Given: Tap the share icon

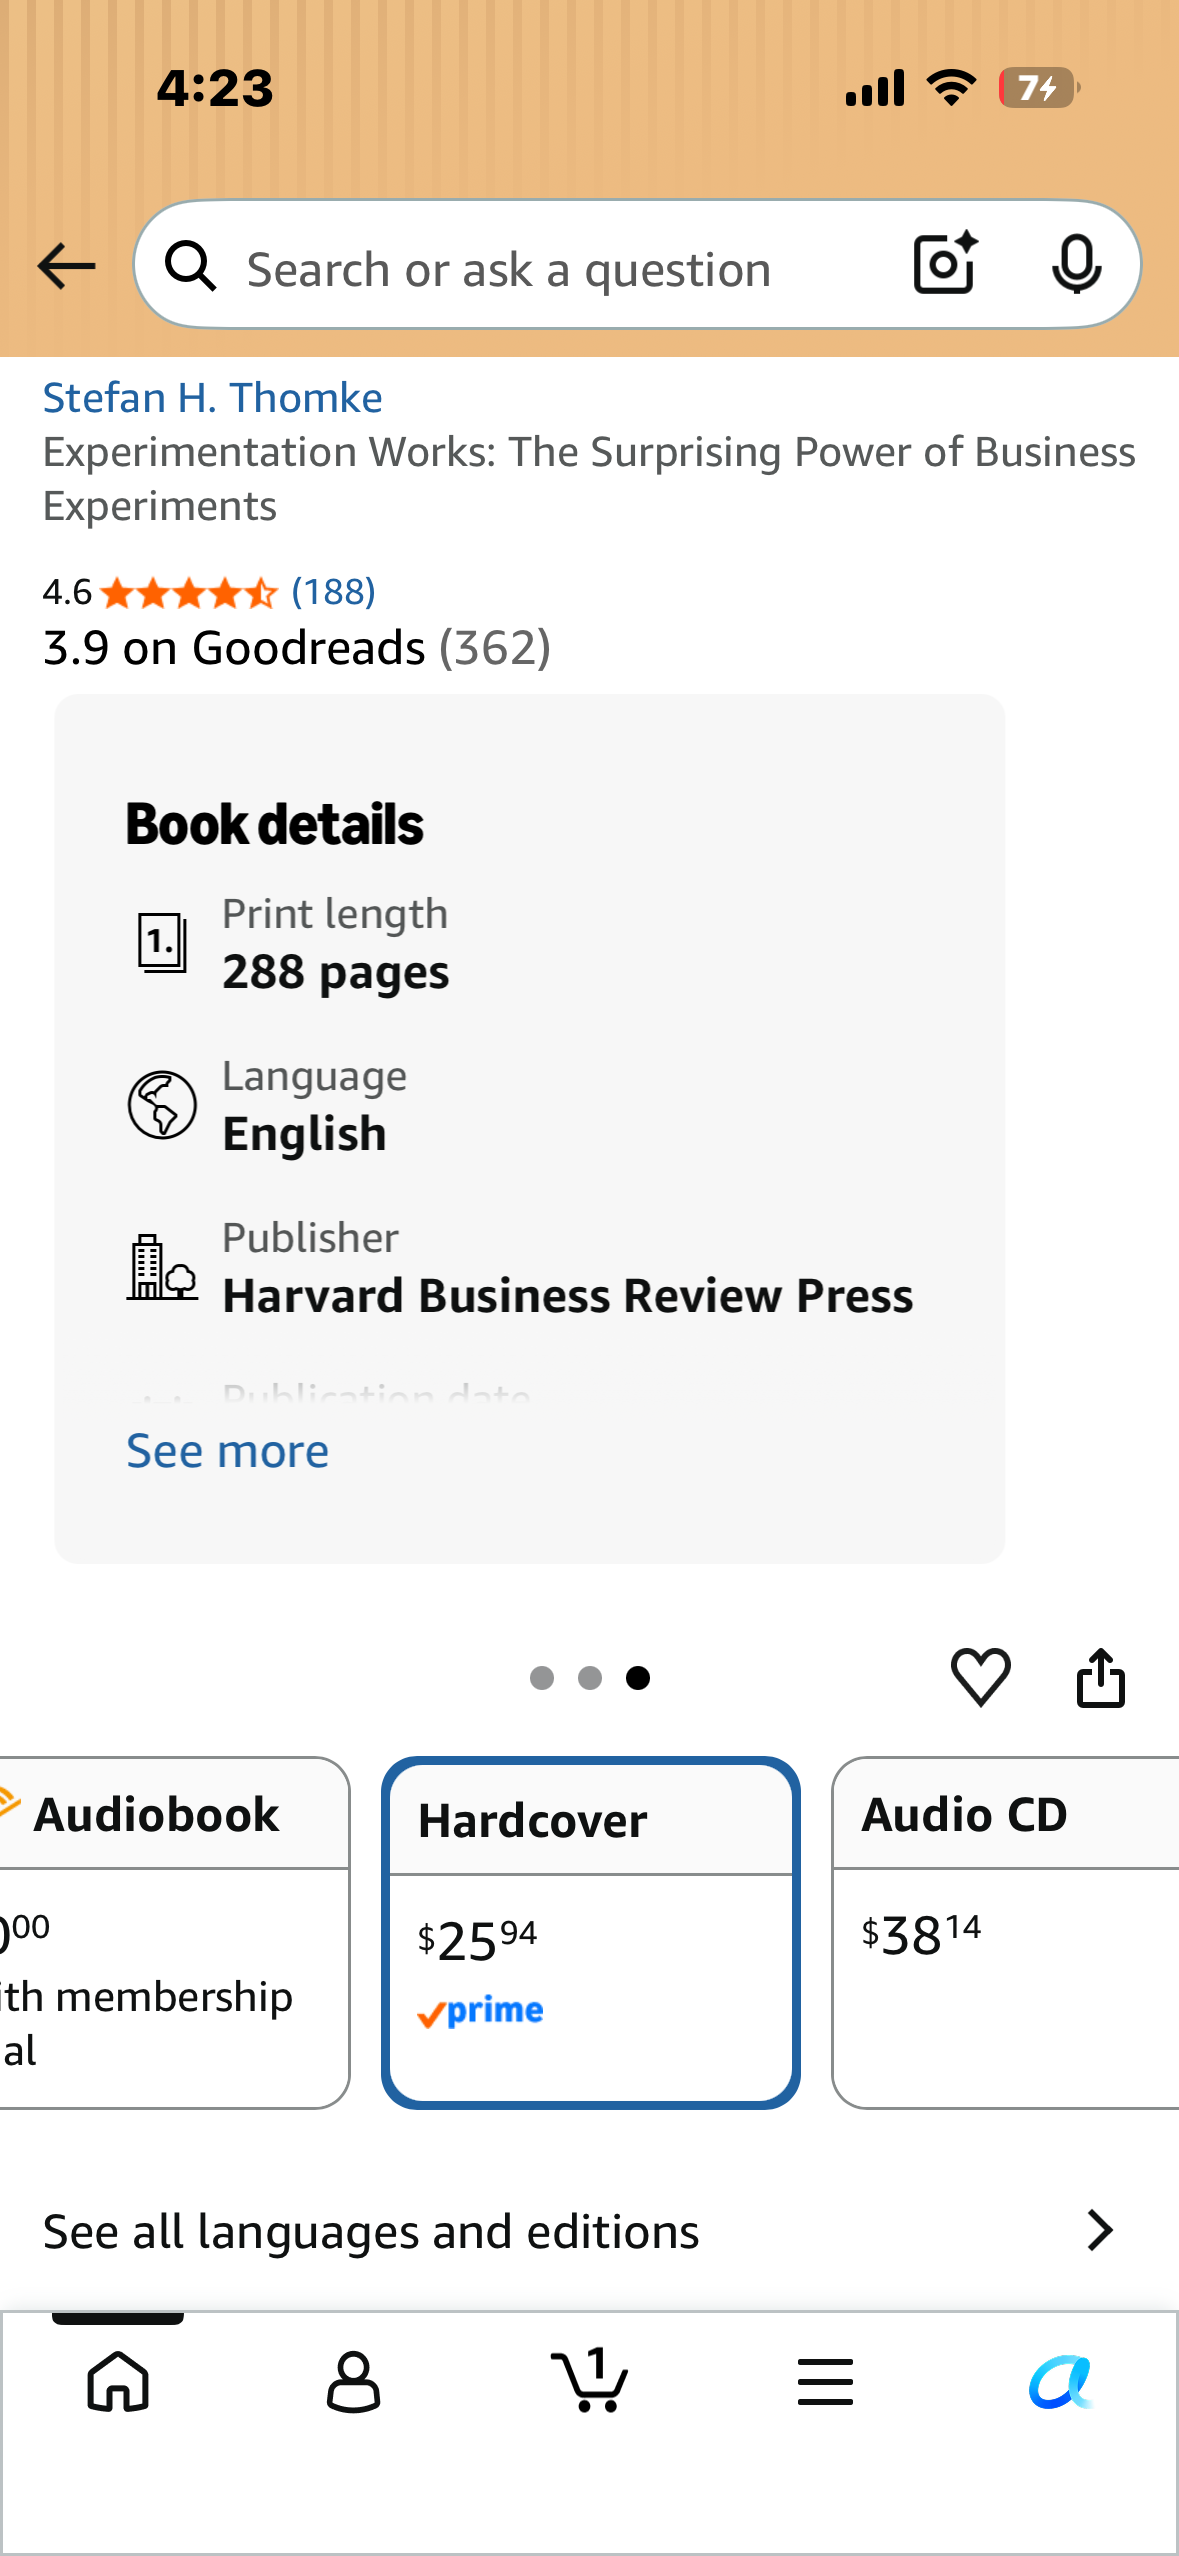Looking at the screenshot, I should pyautogui.click(x=1101, y=1677).
